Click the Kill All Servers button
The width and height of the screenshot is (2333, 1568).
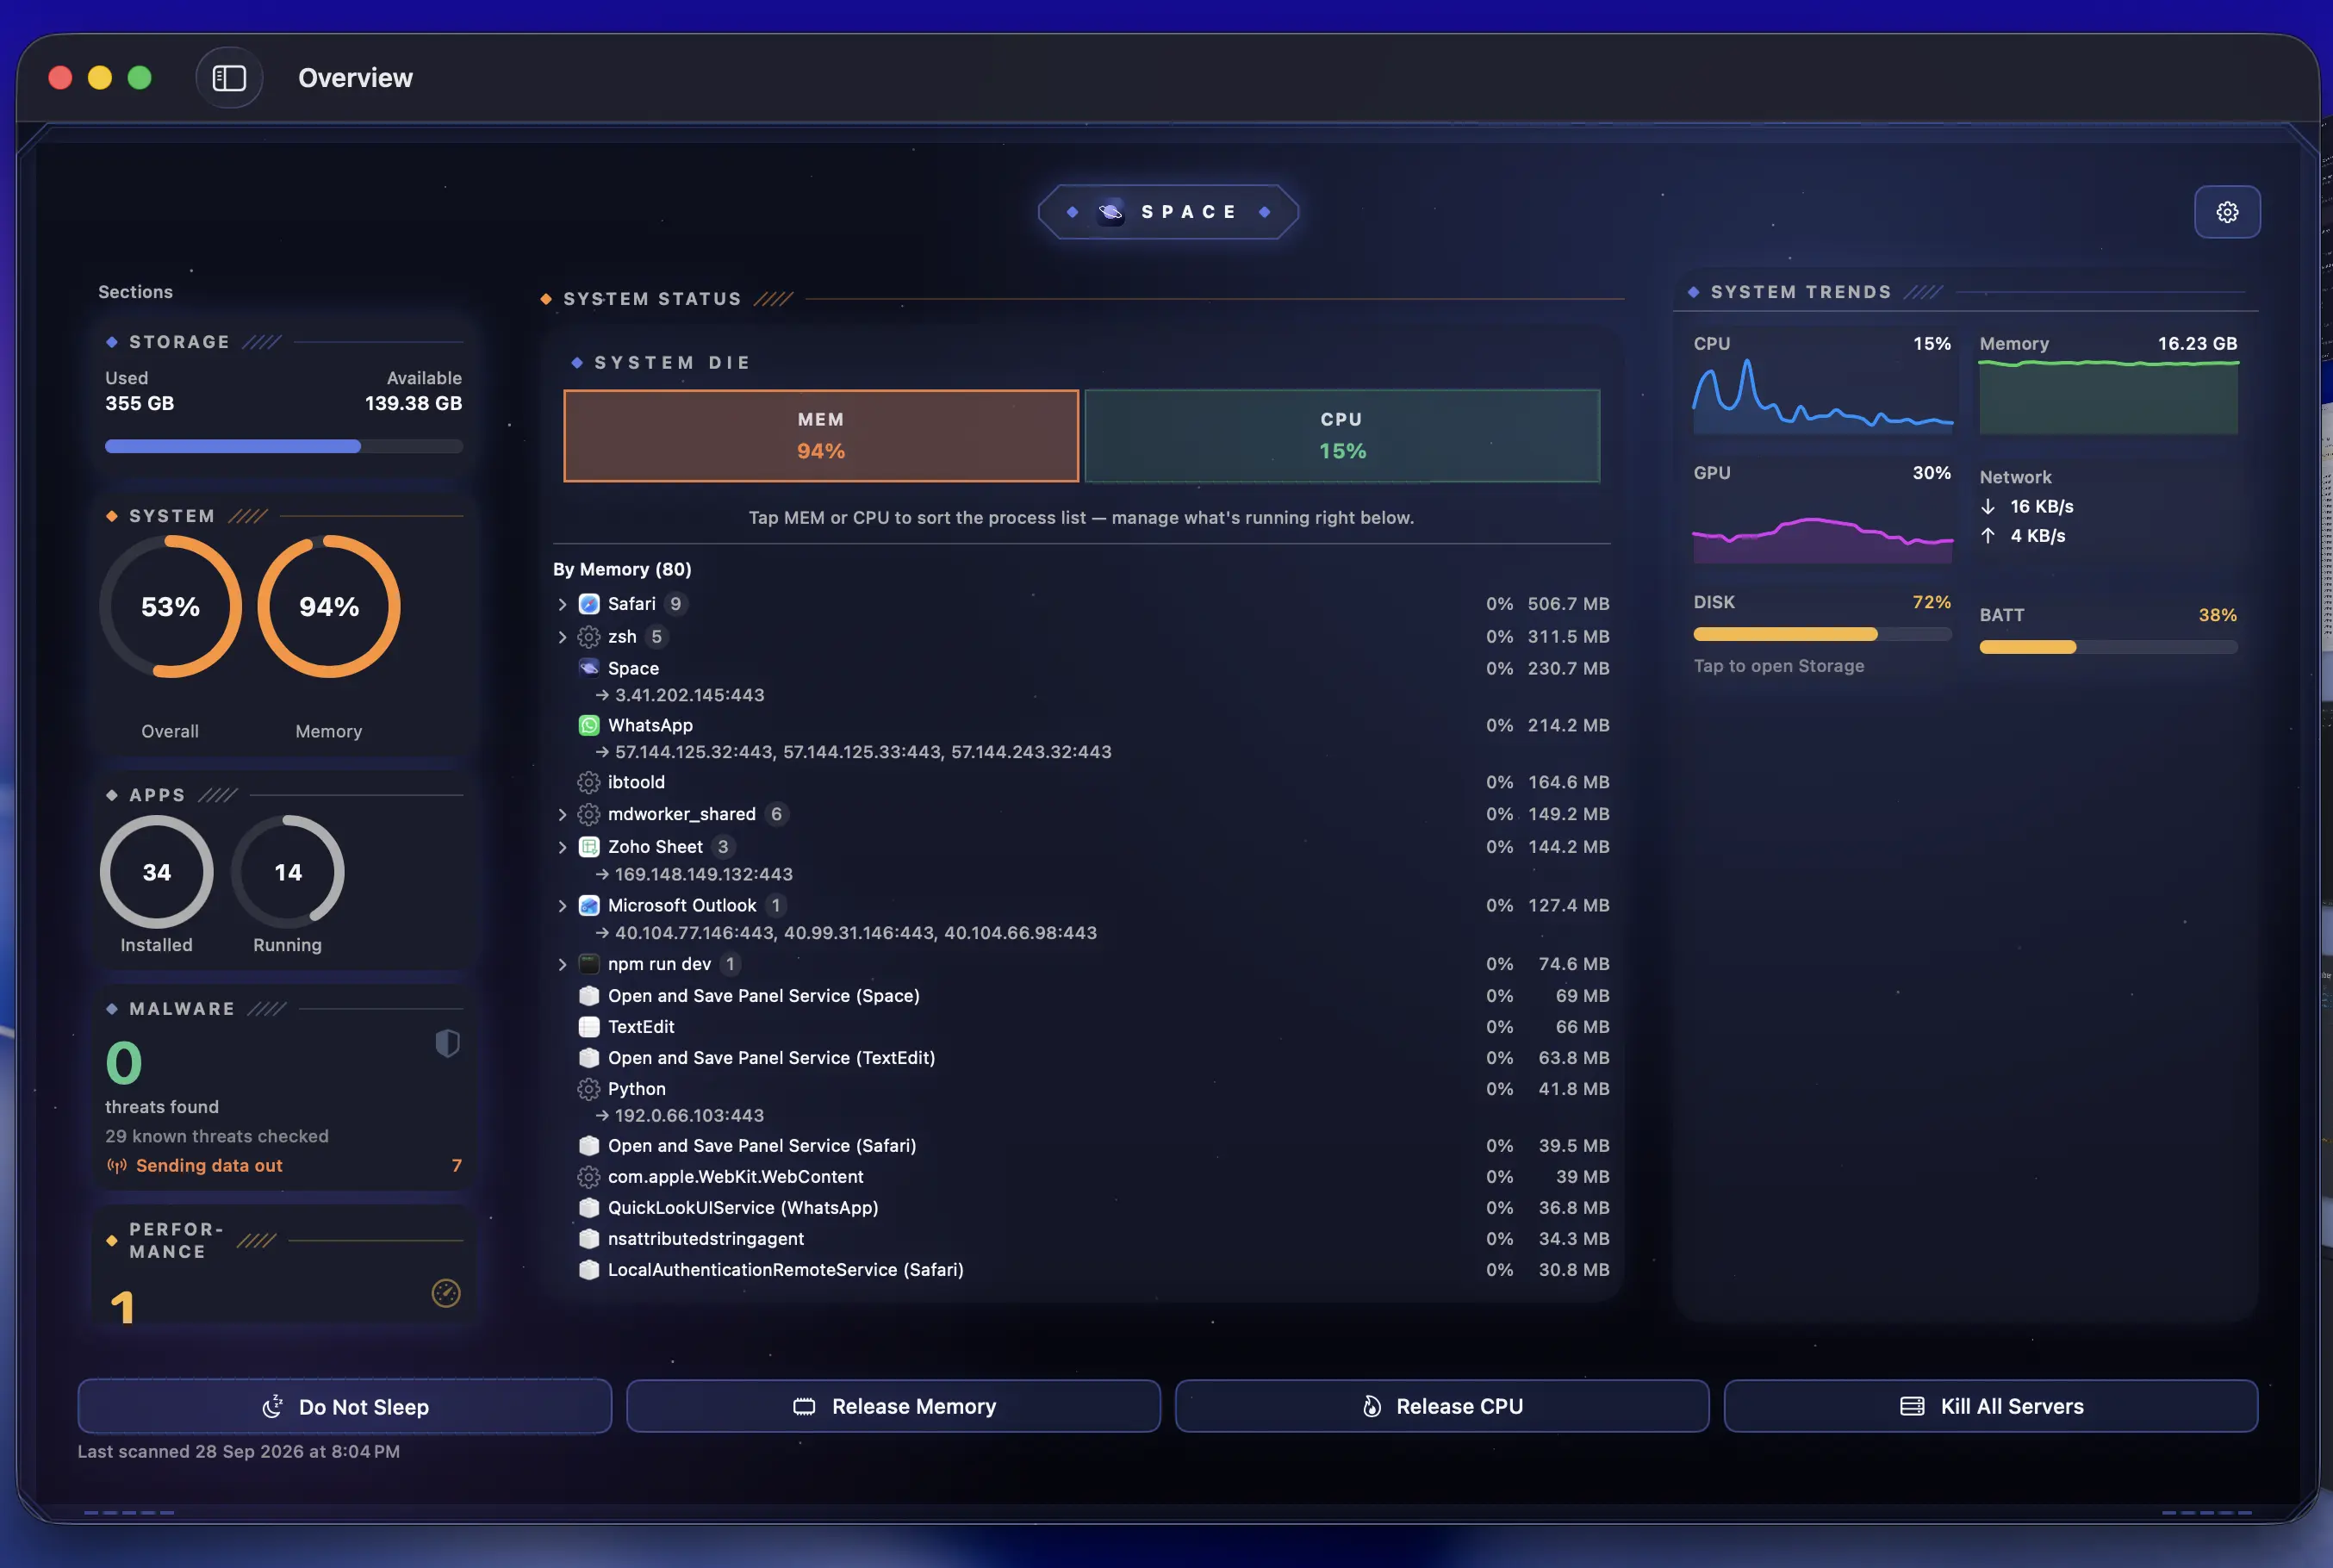click(x=1991, y=1406)
